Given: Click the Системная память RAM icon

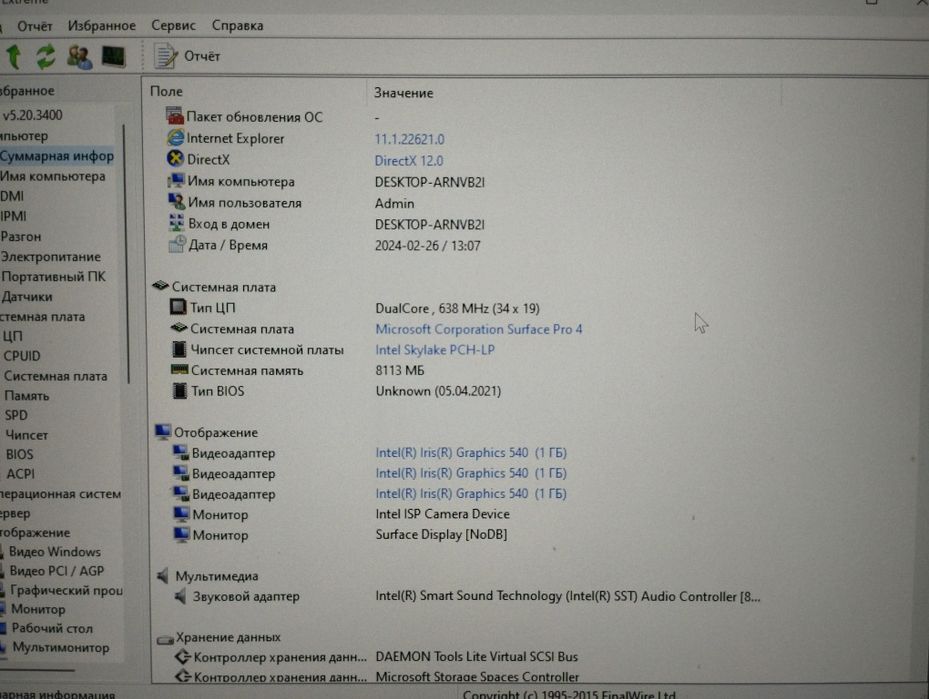Looking at the screenshot, I should (x=180, y=370).
